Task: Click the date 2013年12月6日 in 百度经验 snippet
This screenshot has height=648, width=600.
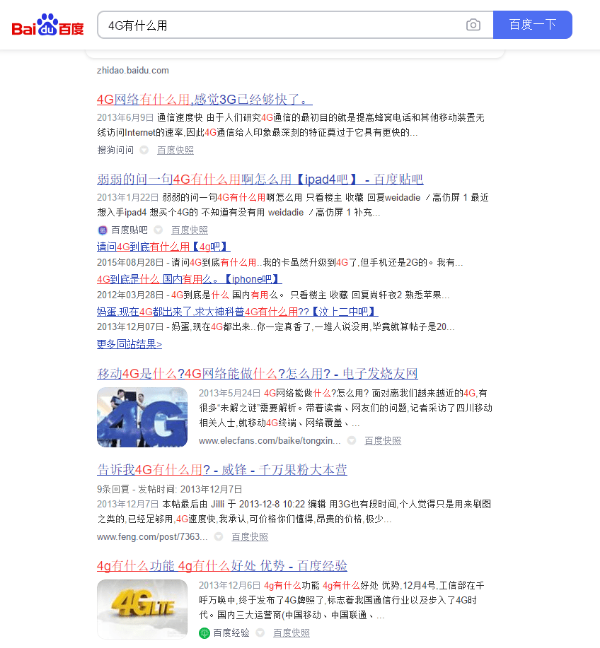Action: 230,586
